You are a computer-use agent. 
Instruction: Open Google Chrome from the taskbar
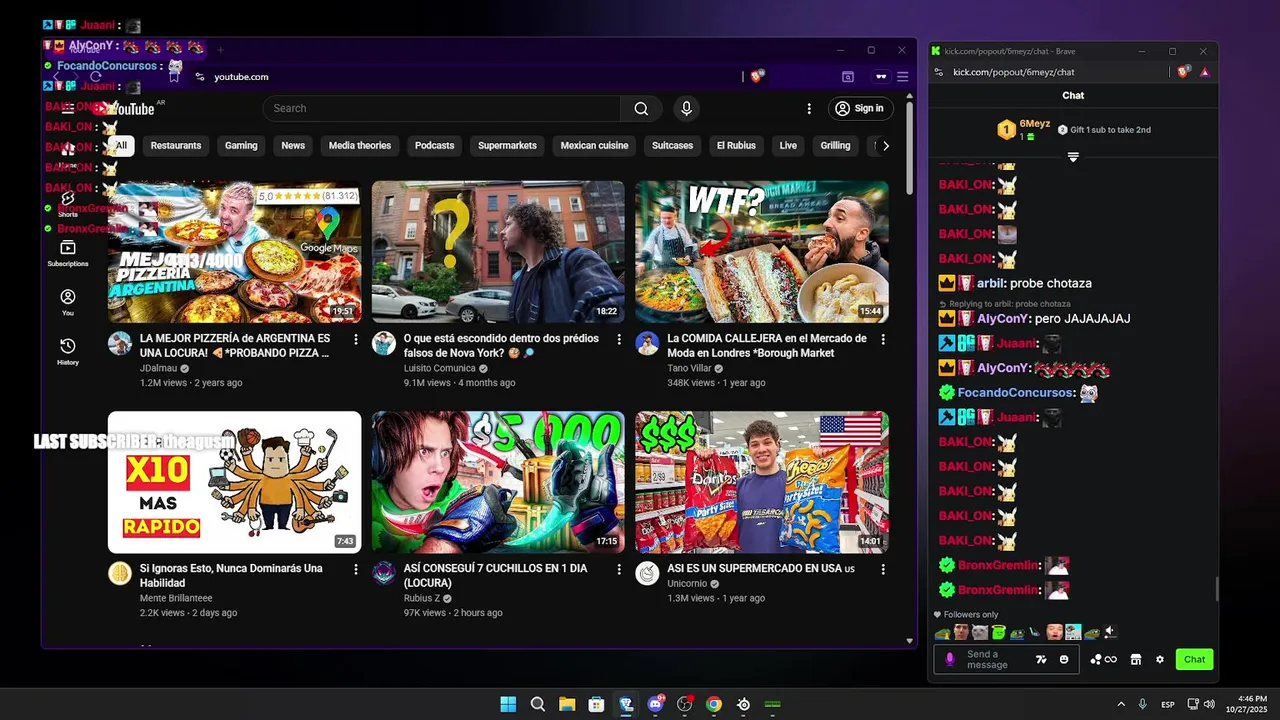click(714, 704)
